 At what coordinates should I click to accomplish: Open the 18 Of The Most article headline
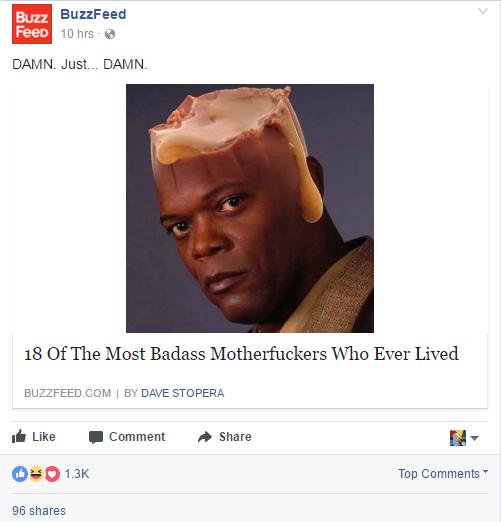(x=241, y=354)
